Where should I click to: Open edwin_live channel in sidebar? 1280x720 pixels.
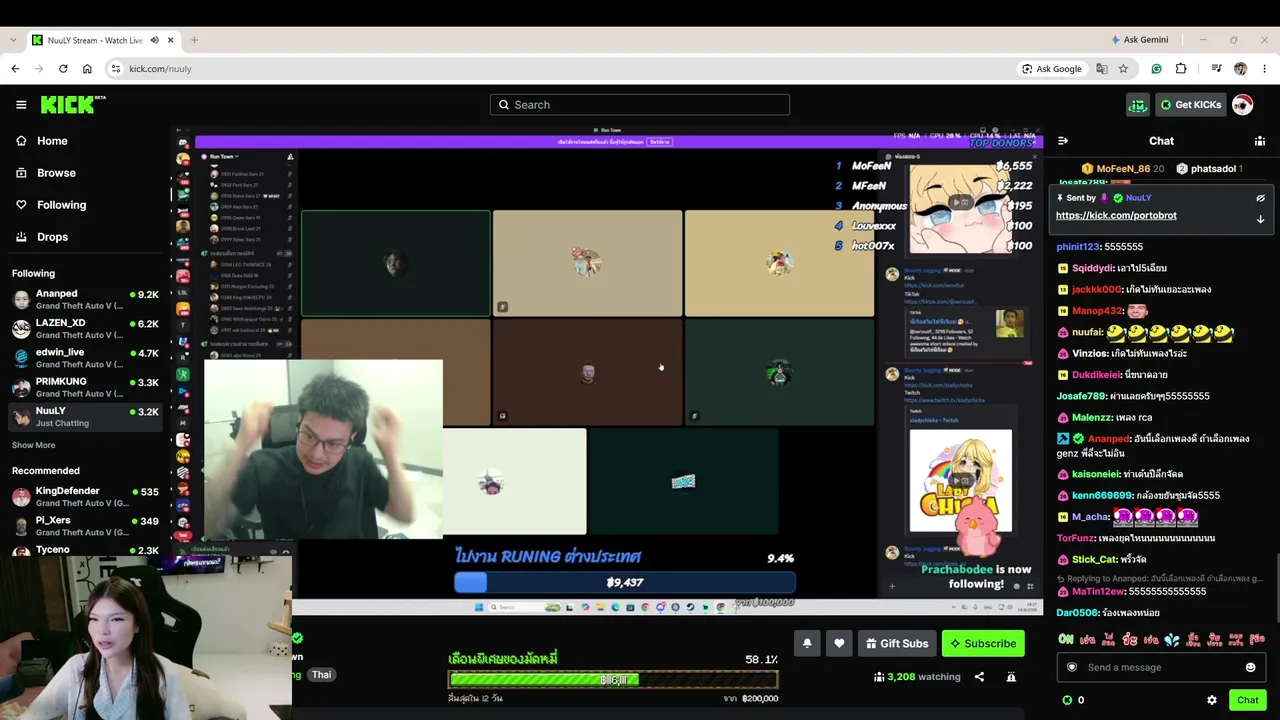tap(85, 358)
